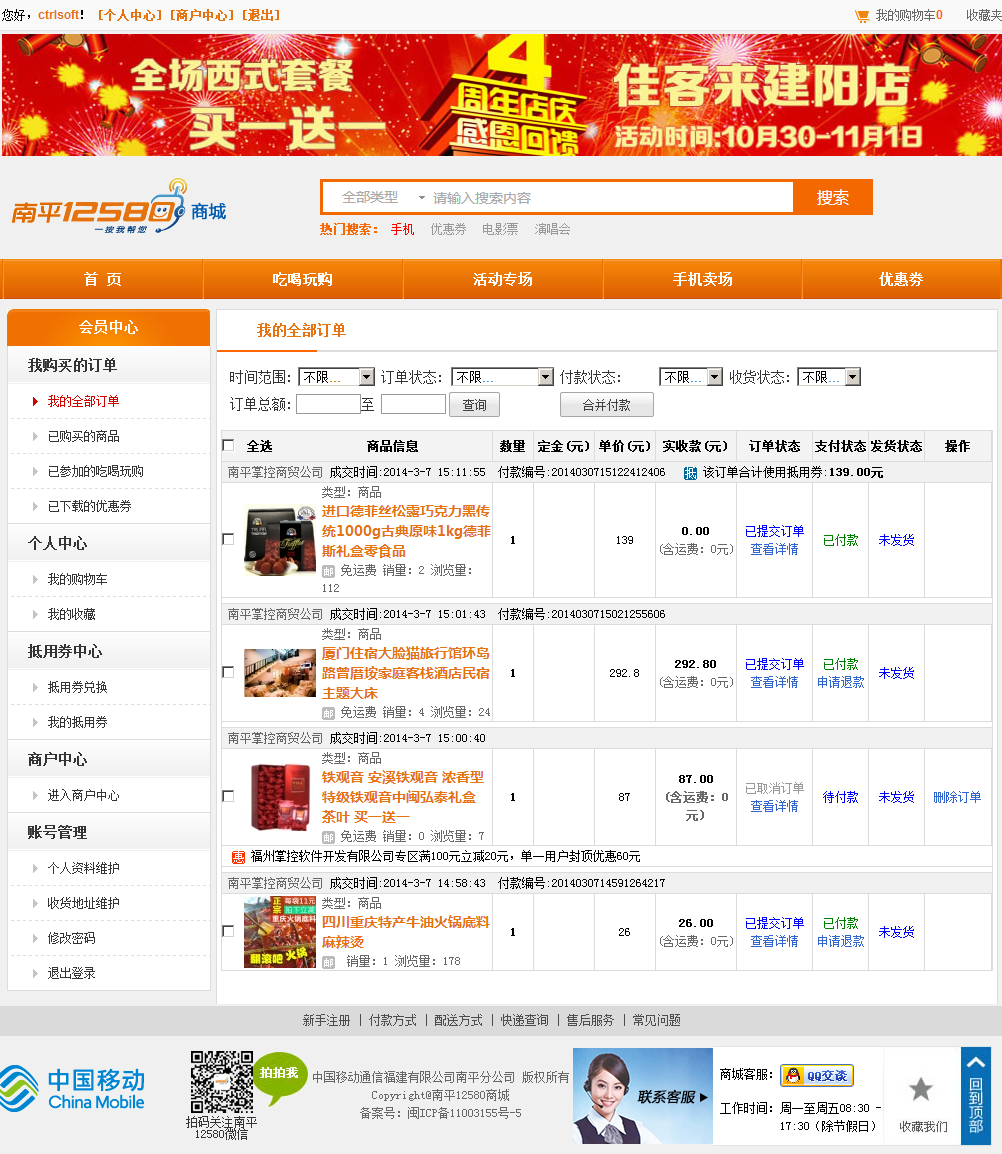
Task: Click the 查询 button
Action: click(474, 405)
